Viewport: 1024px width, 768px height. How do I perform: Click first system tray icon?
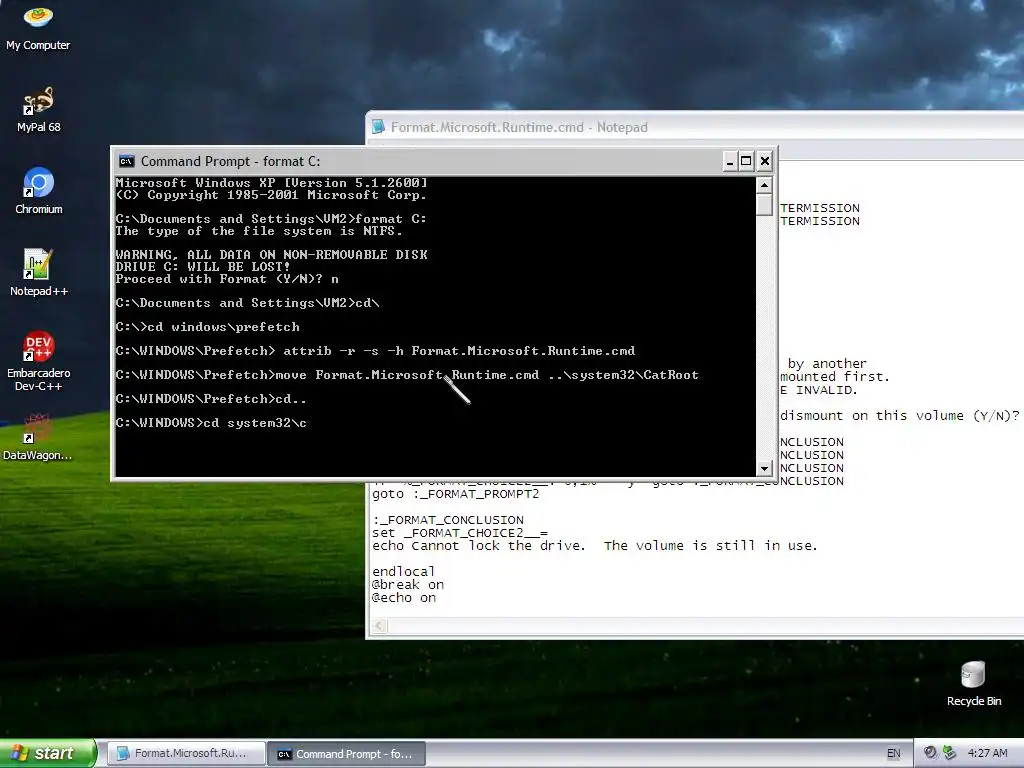[x=930, y=752]
